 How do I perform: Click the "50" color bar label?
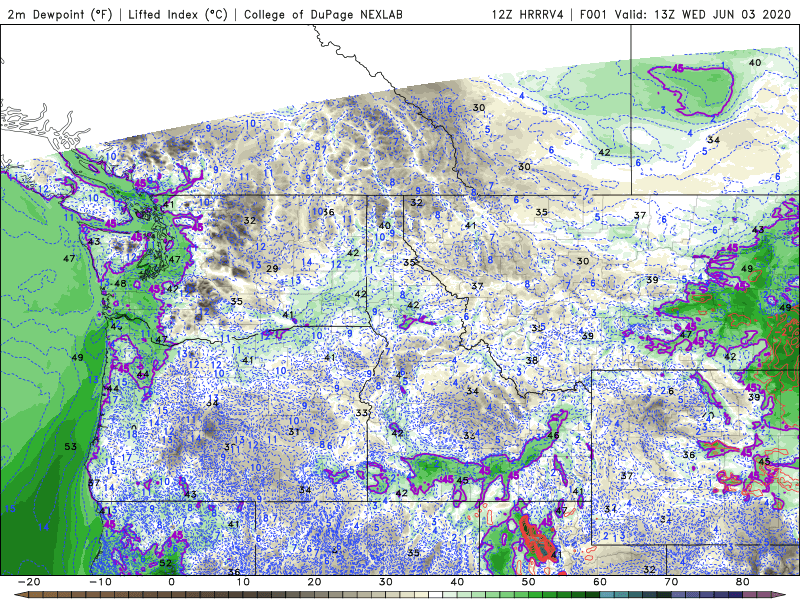pyautogui.click(x=529, y=582)
